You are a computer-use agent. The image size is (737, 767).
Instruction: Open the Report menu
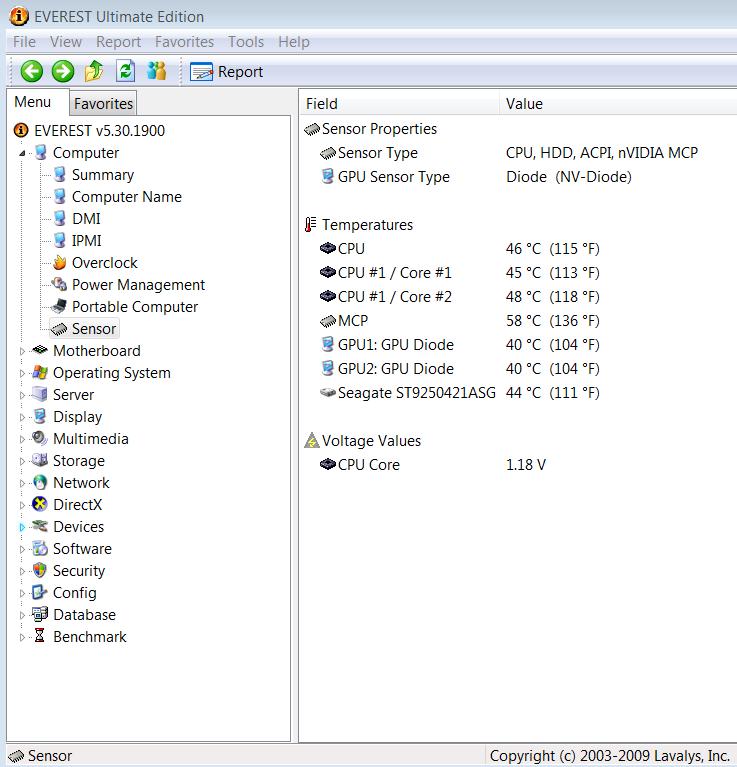tap(118, 42)
